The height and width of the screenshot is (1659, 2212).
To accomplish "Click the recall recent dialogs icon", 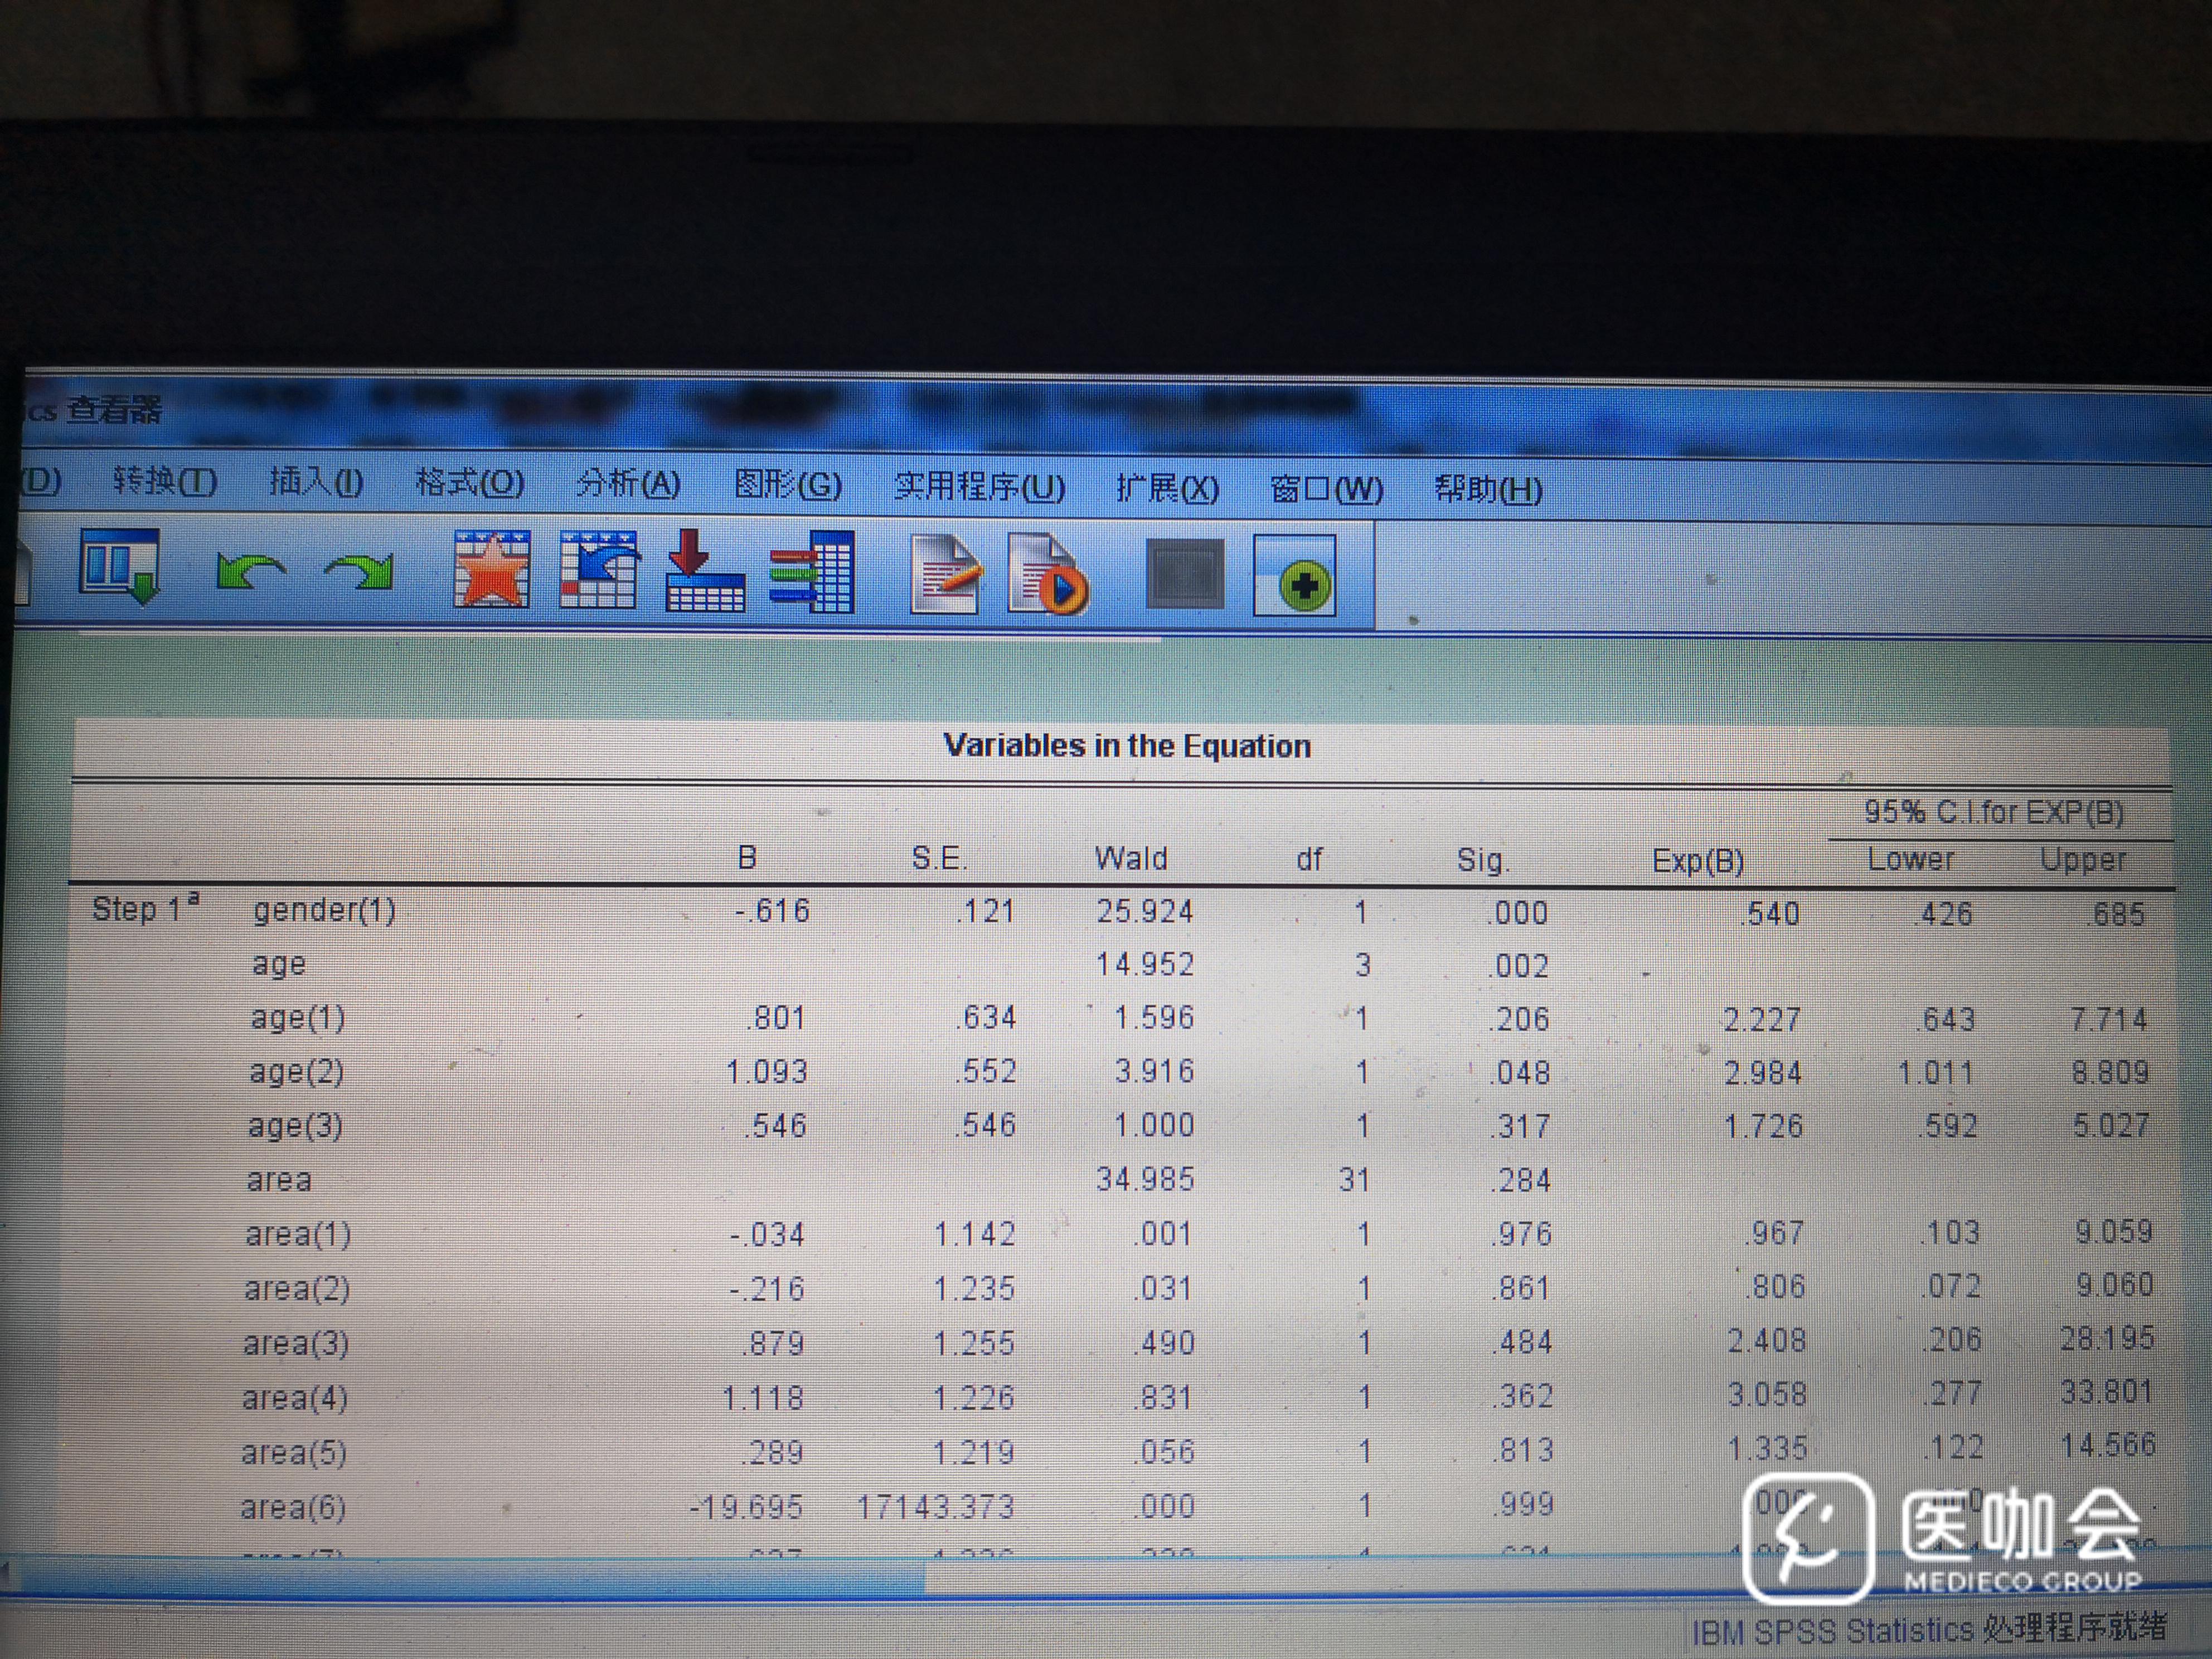I will (119, 567).
